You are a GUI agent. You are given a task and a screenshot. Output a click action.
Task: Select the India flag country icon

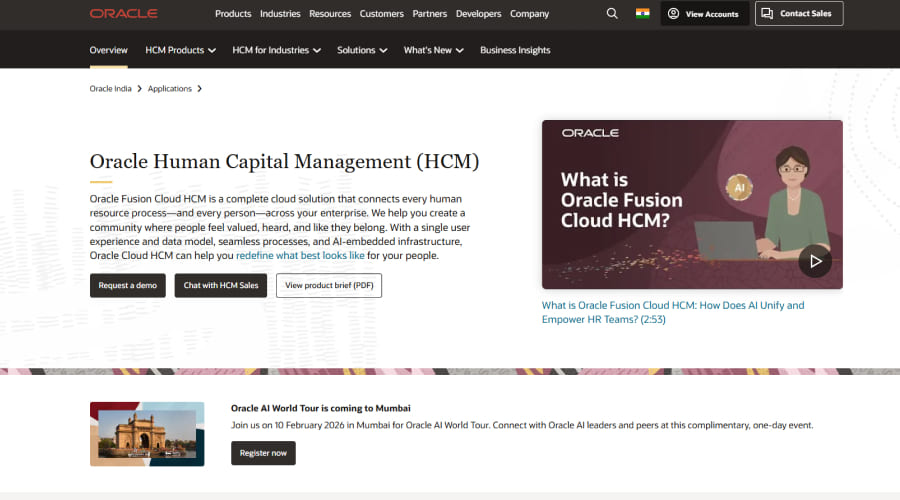tap(642, 13)
